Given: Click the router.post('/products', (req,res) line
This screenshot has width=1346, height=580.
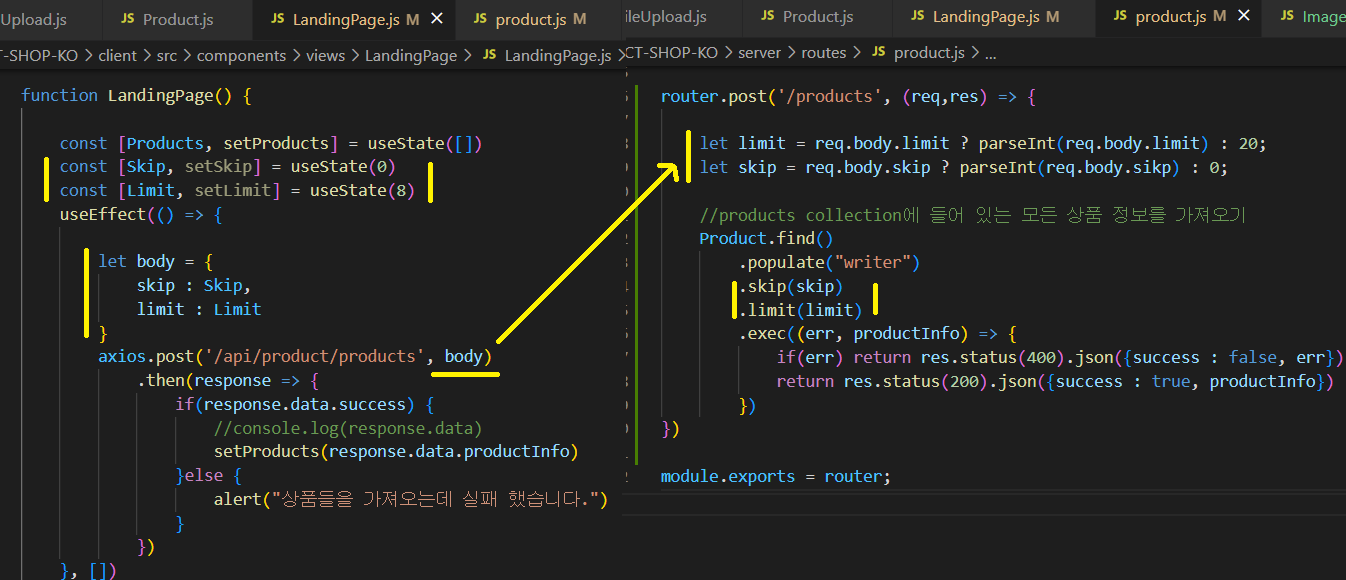Looking at the screenshot, I should click(x=848, y=97).
